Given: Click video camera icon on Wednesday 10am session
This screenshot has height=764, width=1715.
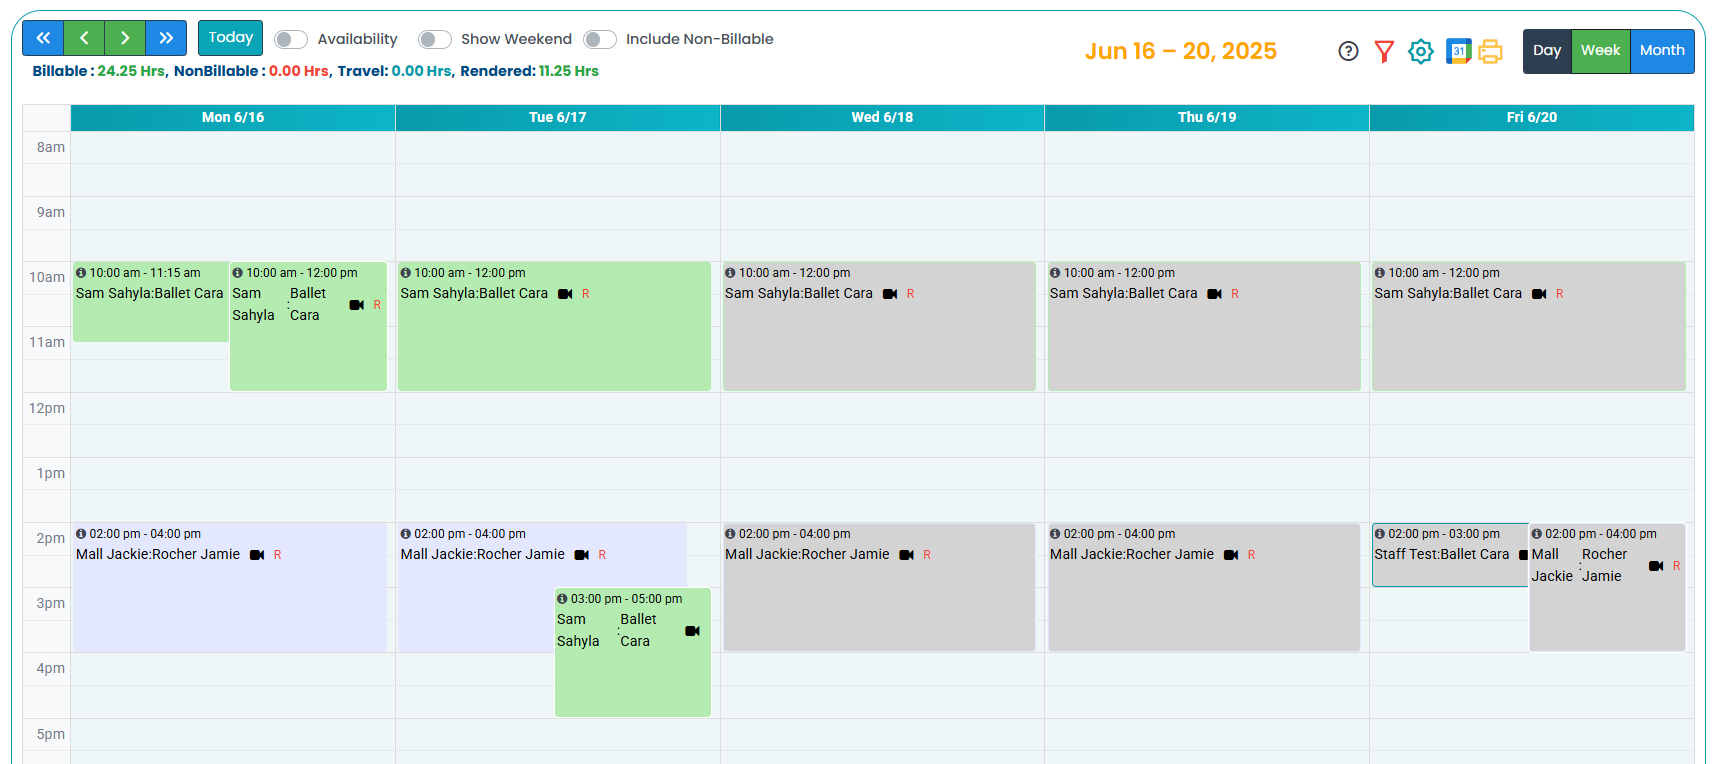Looking at the screenshot, I should pyautogui.click(x=890, y=294).
